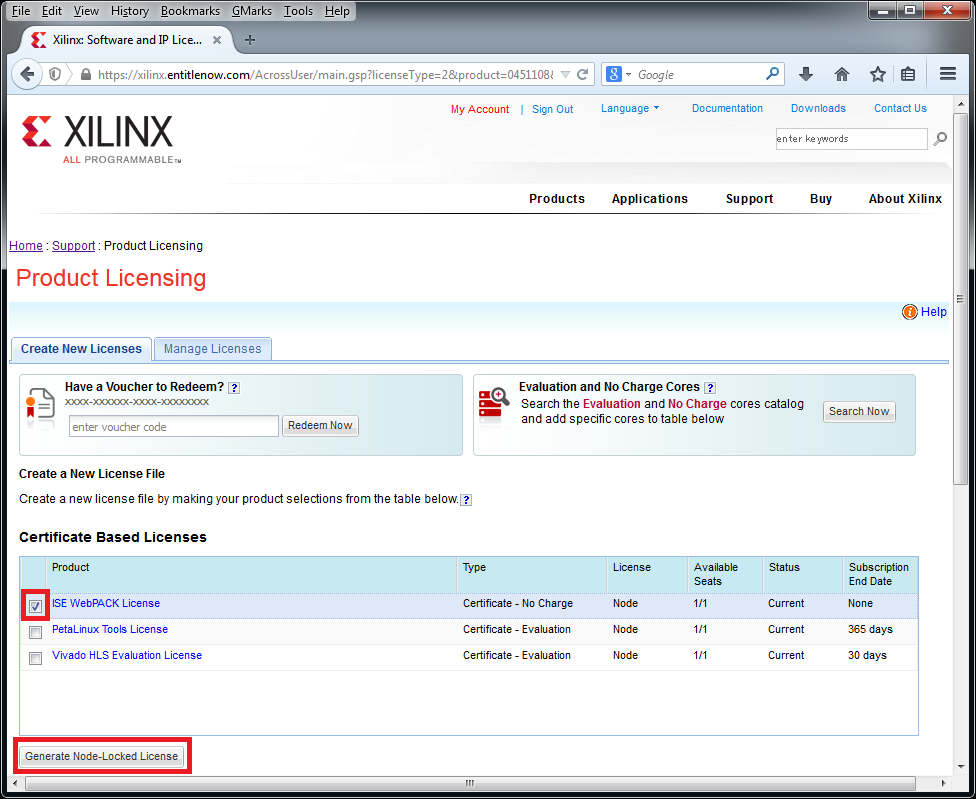
Task: Click the voucher help question mark icon
Action: [x=234, y=388]
